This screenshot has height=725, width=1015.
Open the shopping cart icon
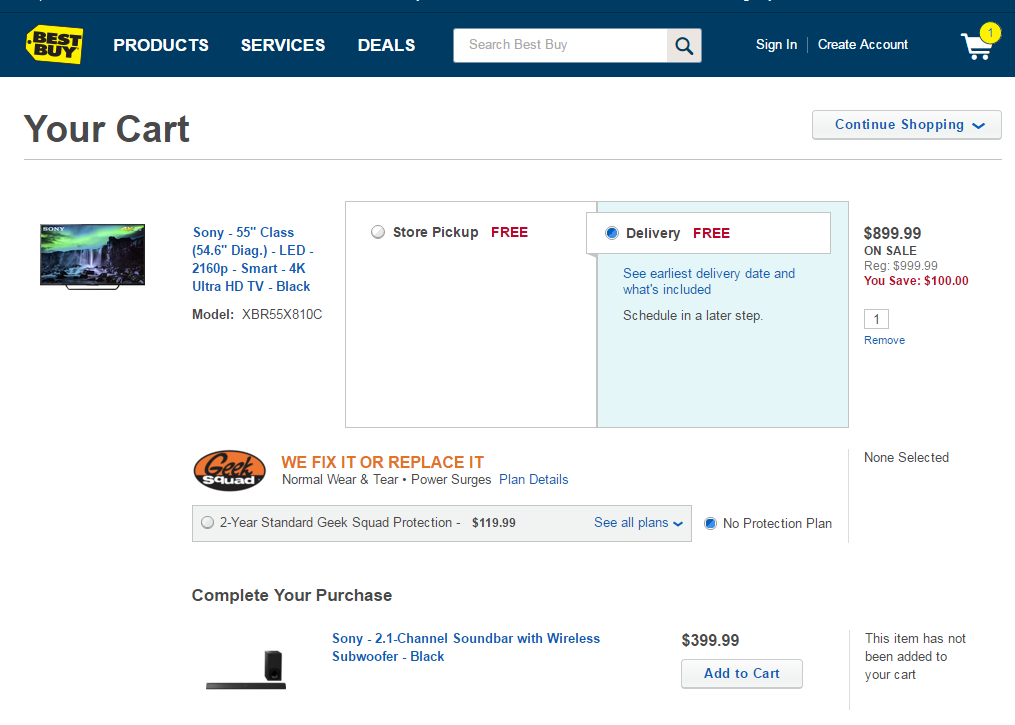coord(977,45)
